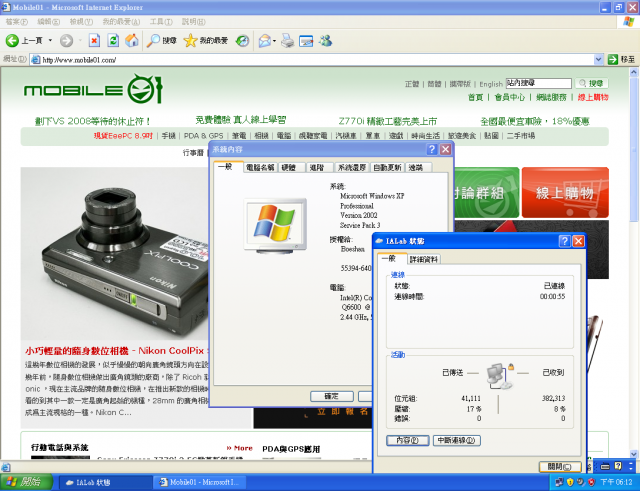The width and height of the screenshot is (640, 491).
Task: Click the Go arrow button beside address bar
Action: click(613, 60)
